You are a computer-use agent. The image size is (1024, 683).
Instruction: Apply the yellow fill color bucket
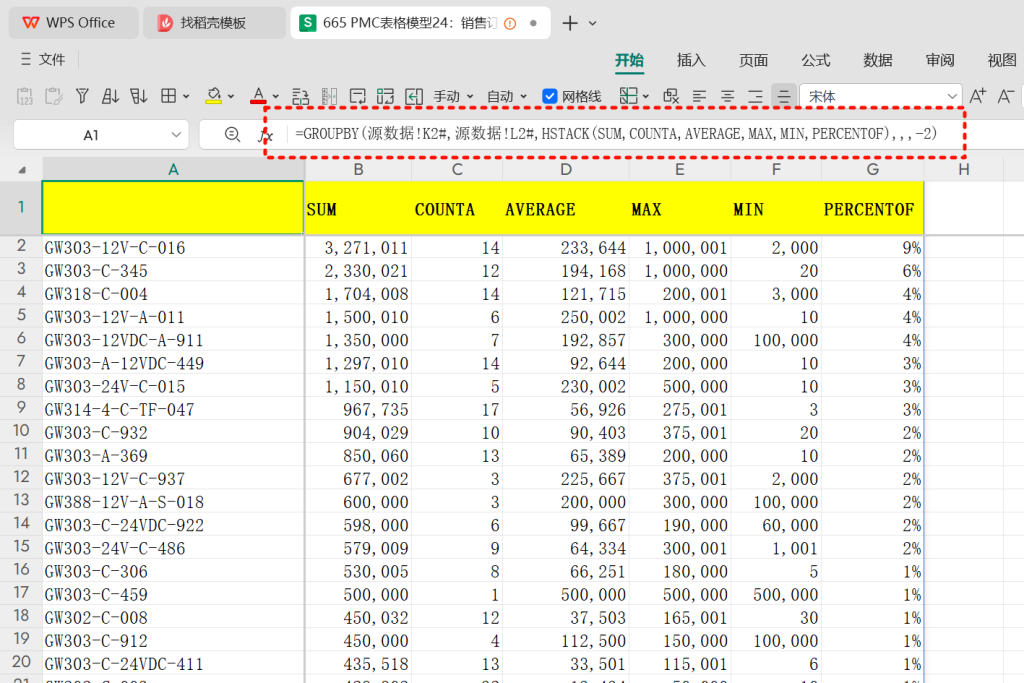pyautogui.click(x=214, y=96)
